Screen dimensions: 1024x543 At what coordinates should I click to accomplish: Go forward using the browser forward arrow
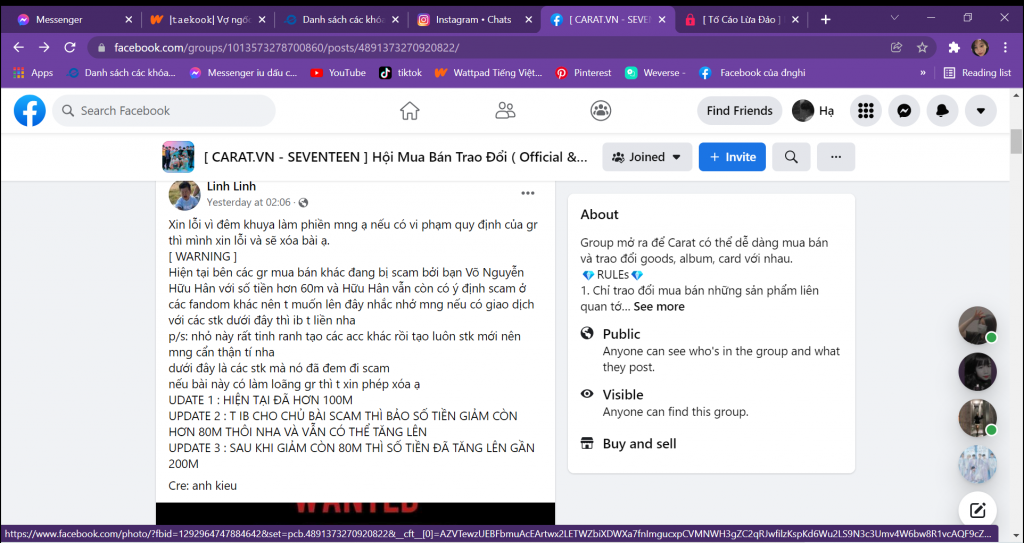click(44, 47)
